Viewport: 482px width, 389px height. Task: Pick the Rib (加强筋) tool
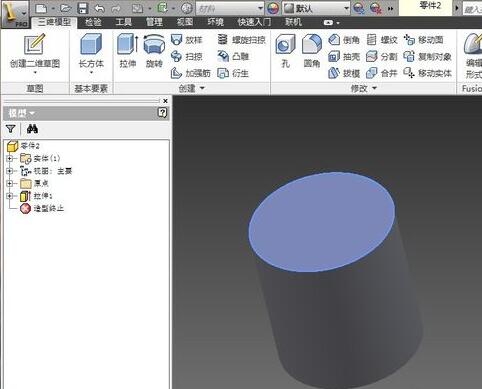point(191,73)
